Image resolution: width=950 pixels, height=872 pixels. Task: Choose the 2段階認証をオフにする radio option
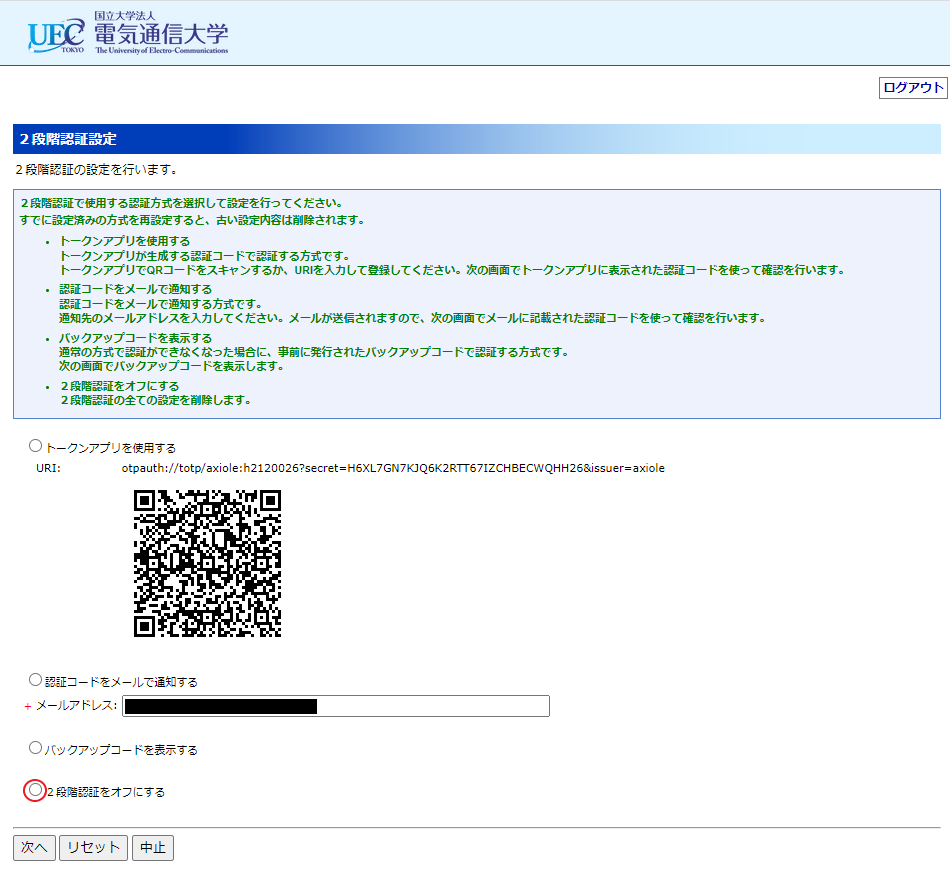(x=36, y=790)
